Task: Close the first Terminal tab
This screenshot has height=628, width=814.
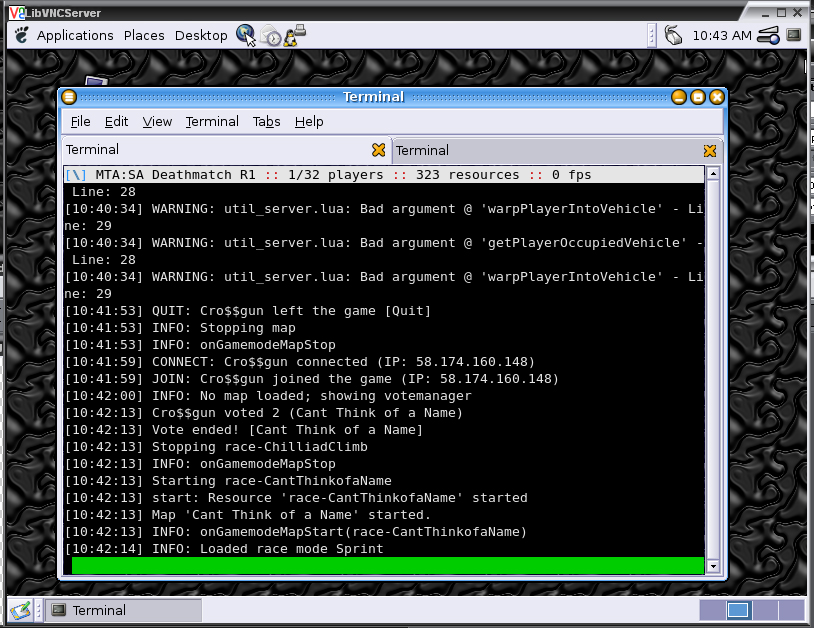Action: [x=378, y=150]
